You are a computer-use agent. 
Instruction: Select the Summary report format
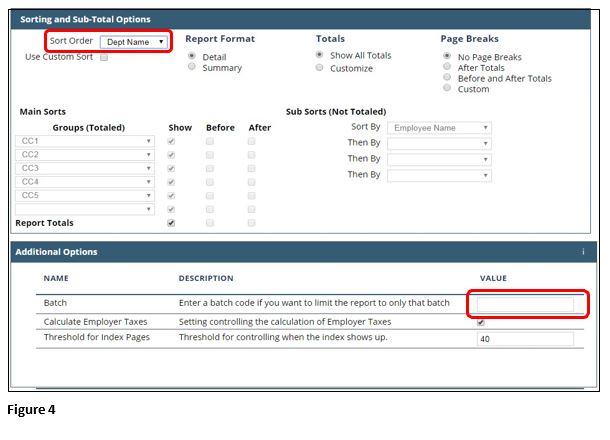(191, 68)
